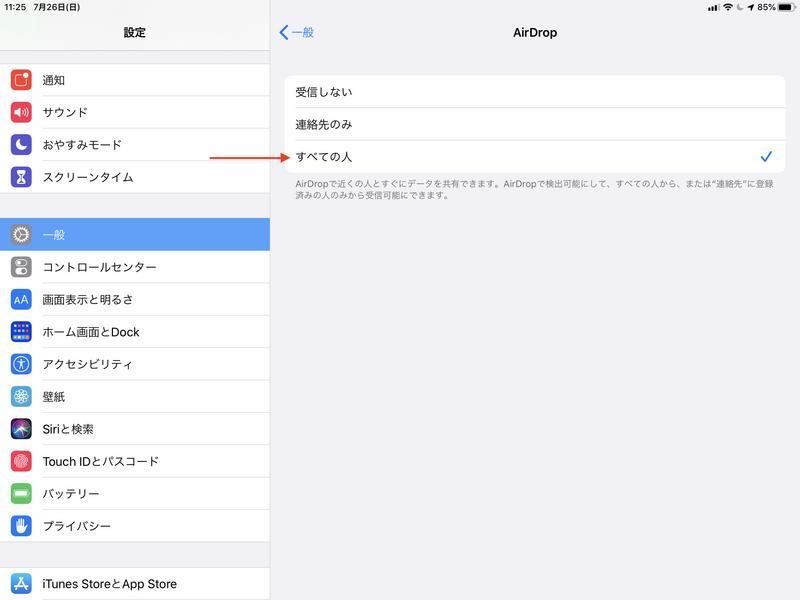Tap the Control Center toggles icon
Viewport: 800px width, 600px height.
(x=21, y=267)
